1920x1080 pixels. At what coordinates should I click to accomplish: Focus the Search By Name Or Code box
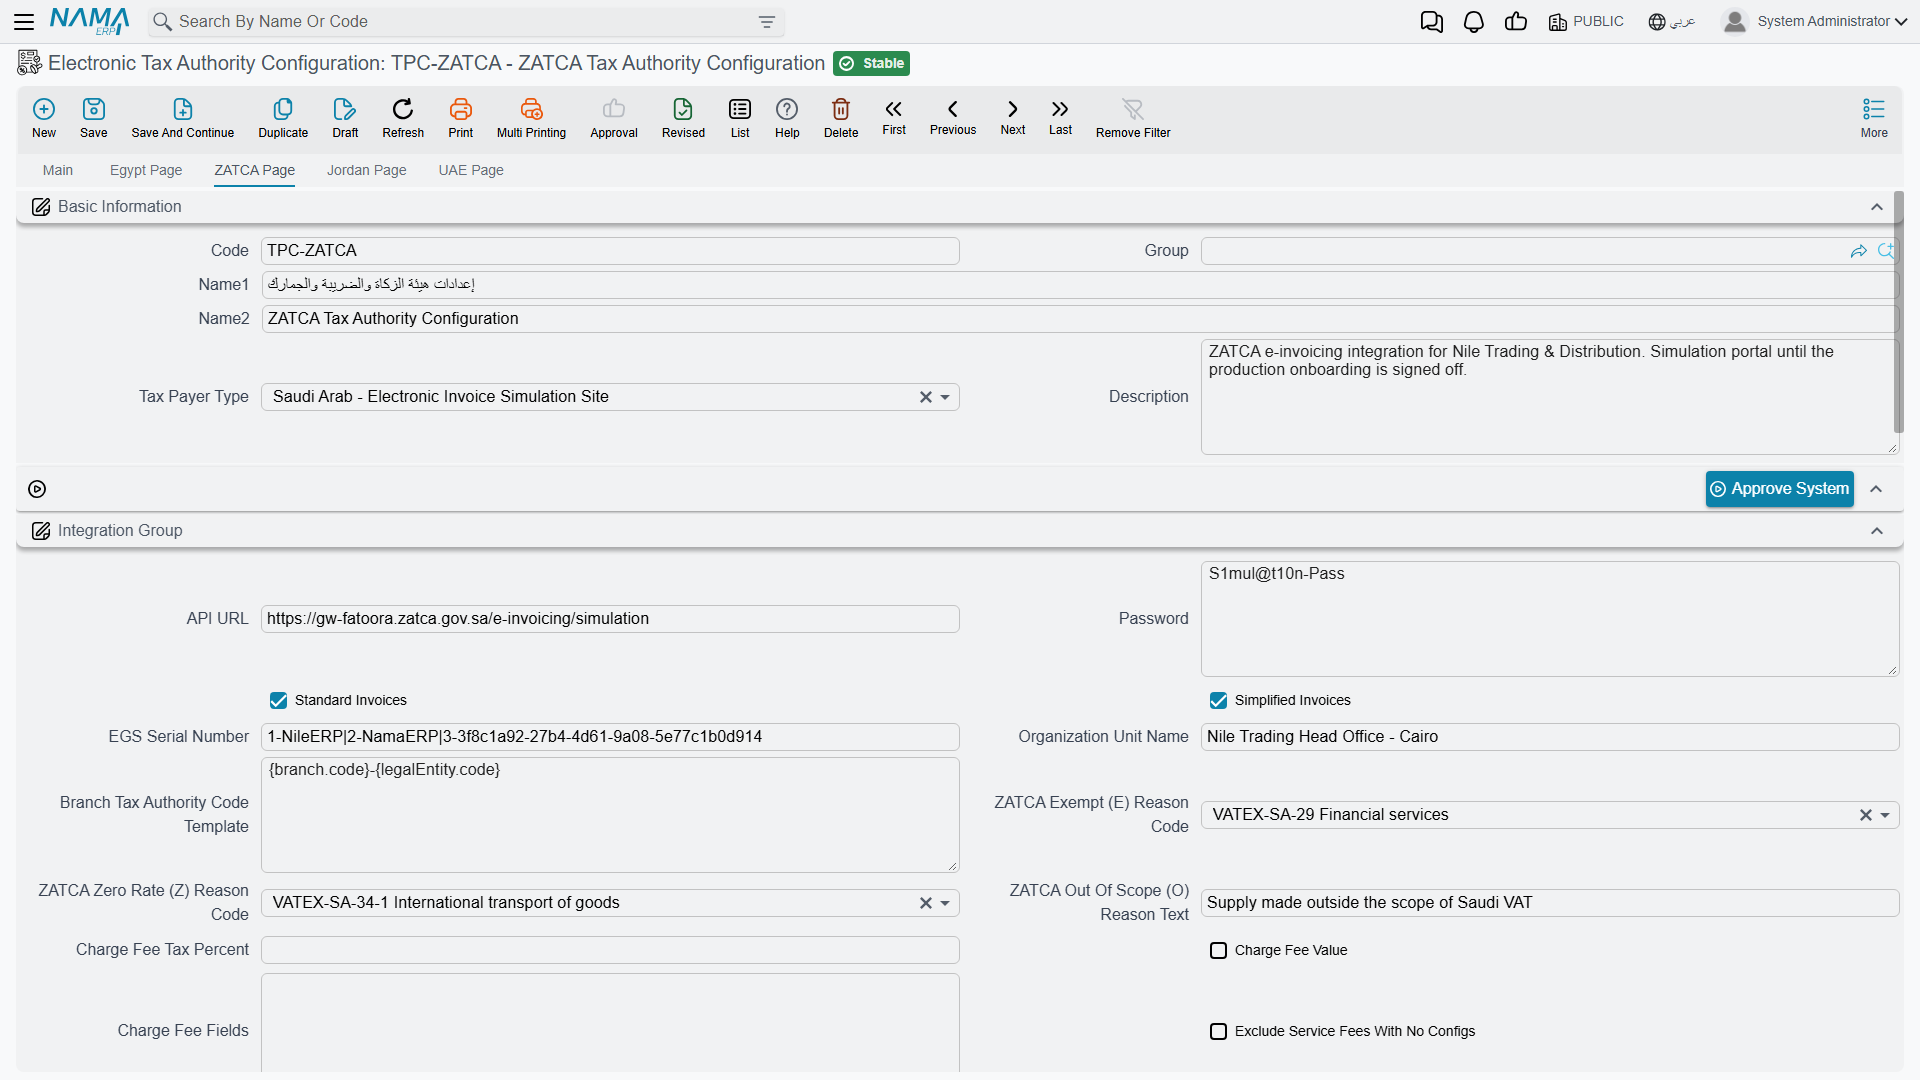click(465, 22)
